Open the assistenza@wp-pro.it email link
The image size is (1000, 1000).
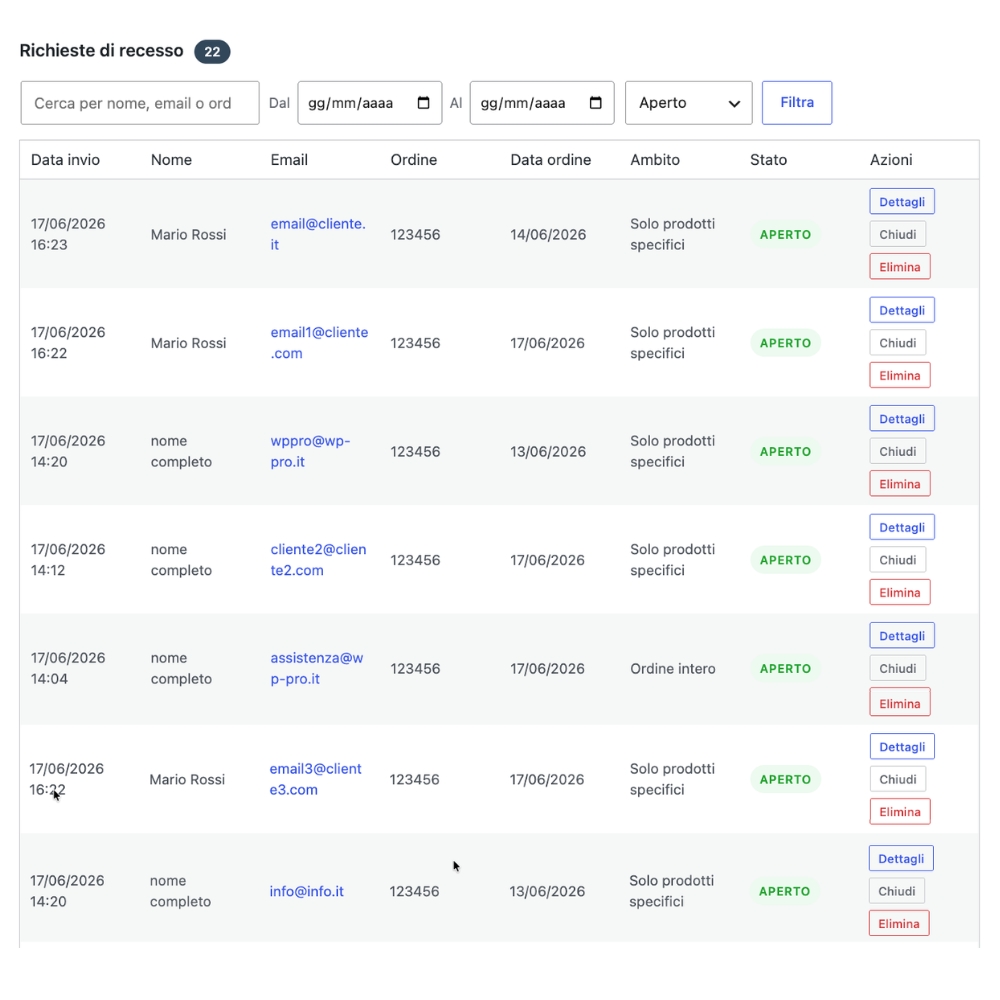pos(316,668)
